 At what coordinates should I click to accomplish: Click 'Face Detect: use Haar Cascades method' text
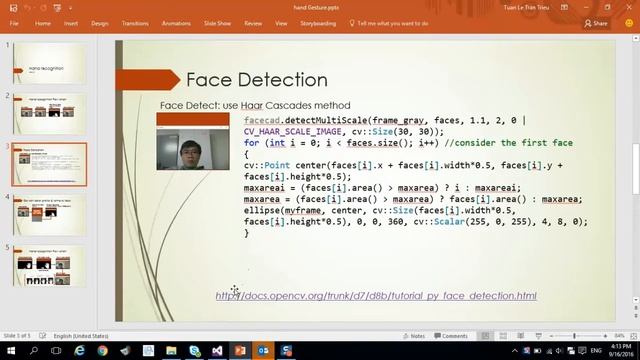coord(255,105)
